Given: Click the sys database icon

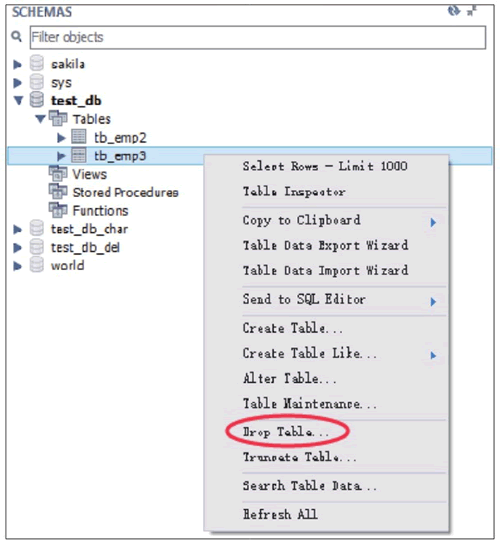Looking at the screenshot, I should [x=36, y=82].
